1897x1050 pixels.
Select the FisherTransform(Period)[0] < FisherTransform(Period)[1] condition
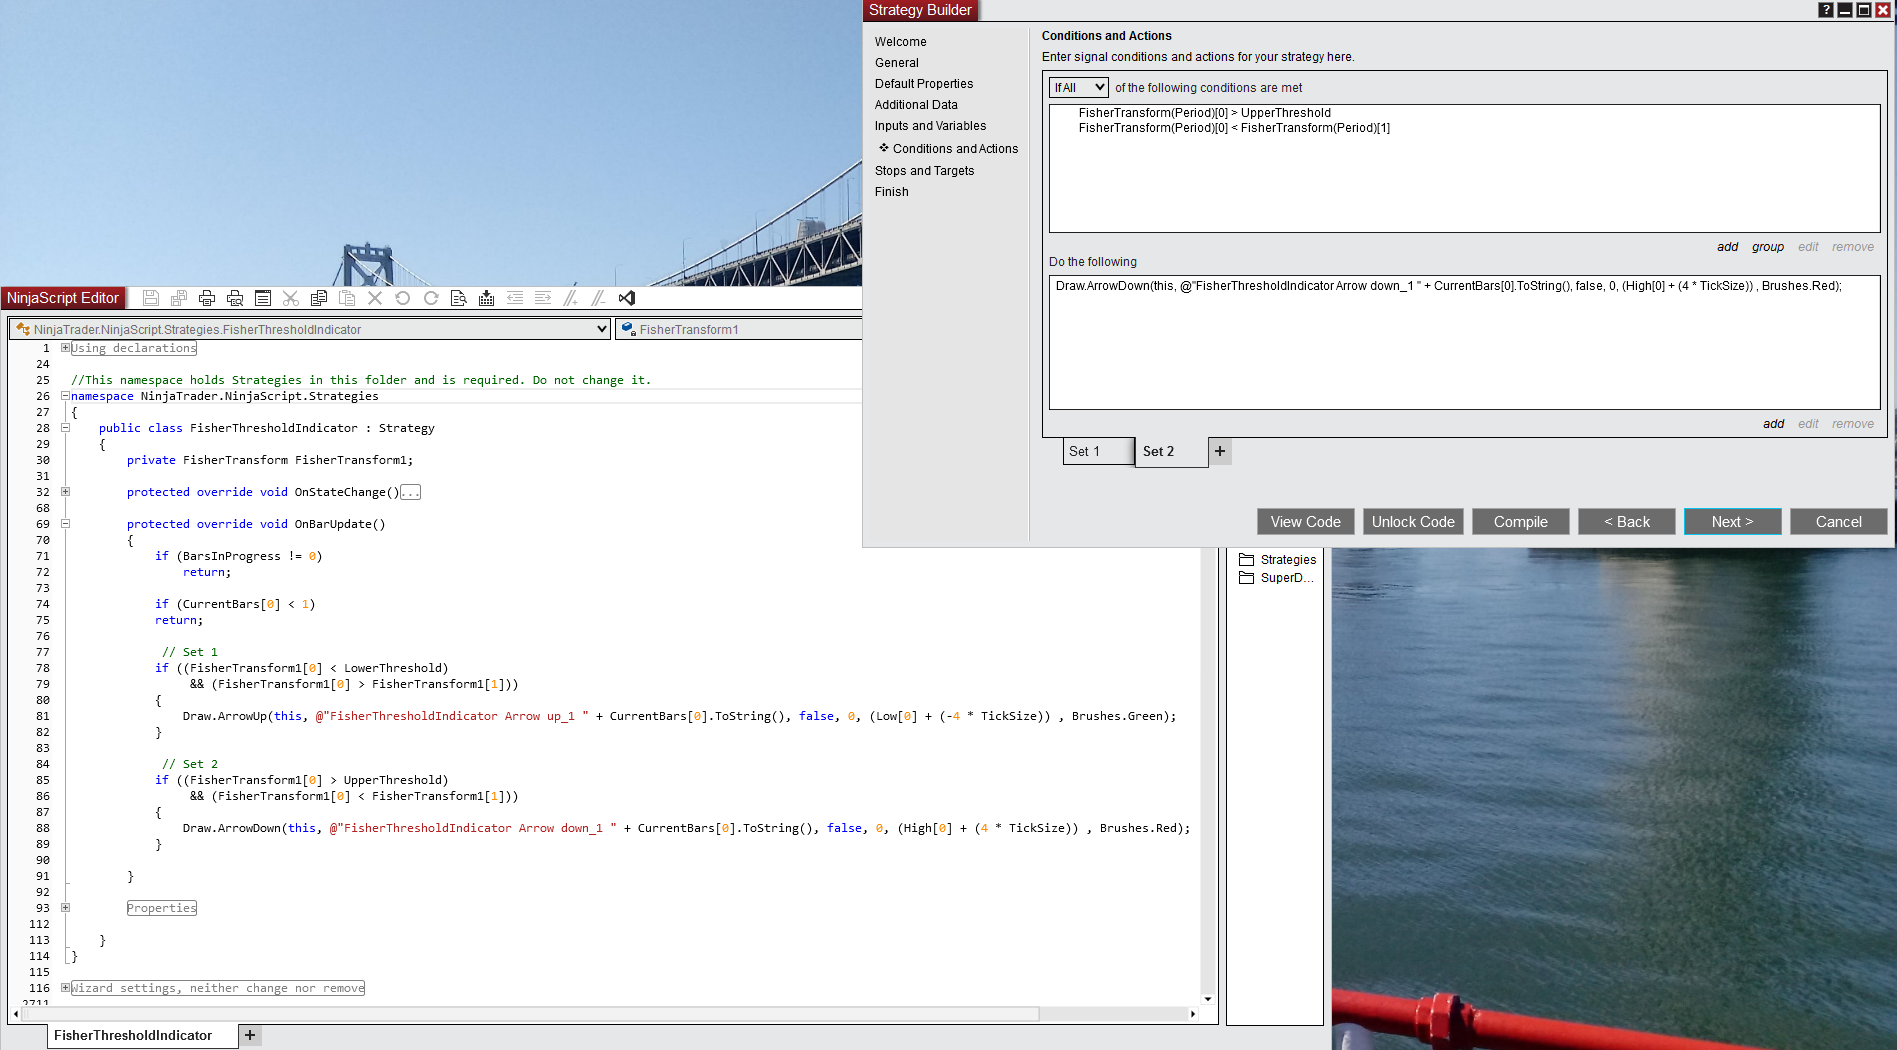1234,128
